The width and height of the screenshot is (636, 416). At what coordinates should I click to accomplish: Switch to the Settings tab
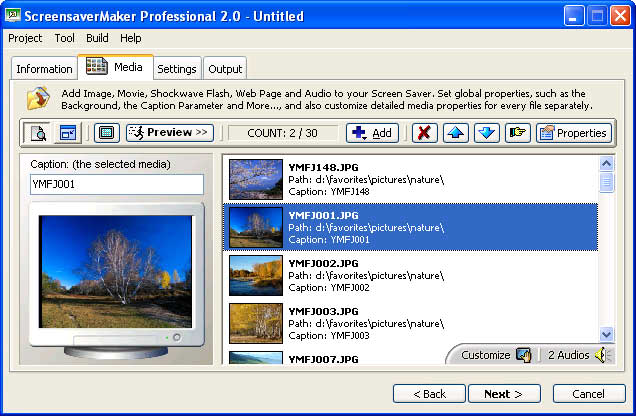177,69
